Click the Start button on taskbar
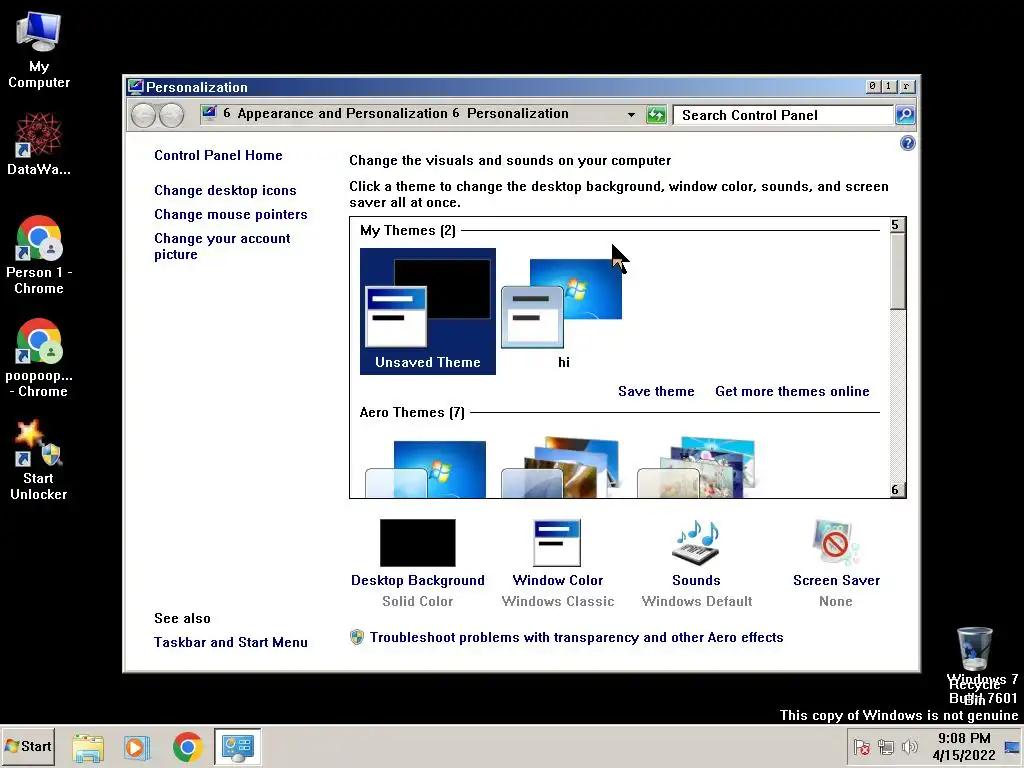Screen dimensions: 1024x768 28,746
